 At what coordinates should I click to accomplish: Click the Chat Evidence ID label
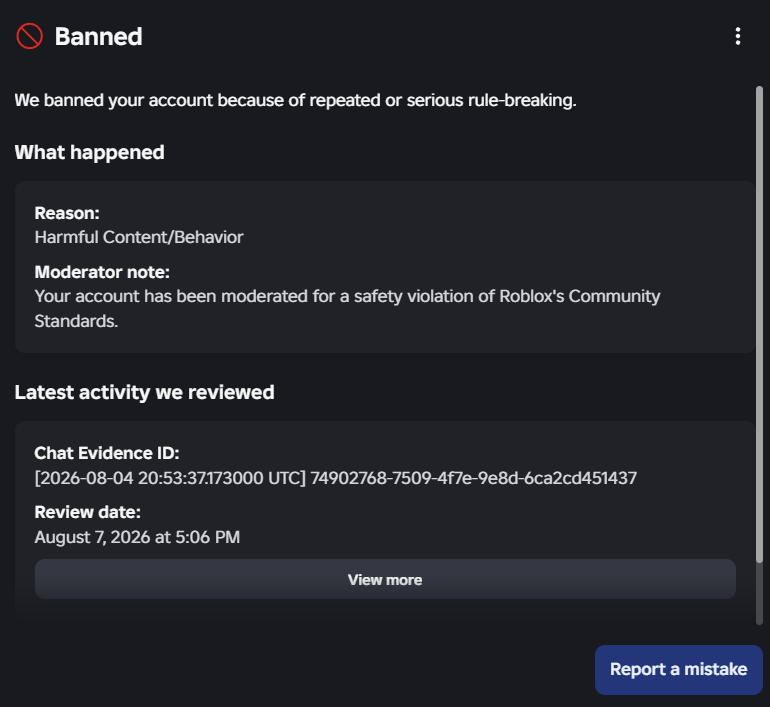pos(107,453)
